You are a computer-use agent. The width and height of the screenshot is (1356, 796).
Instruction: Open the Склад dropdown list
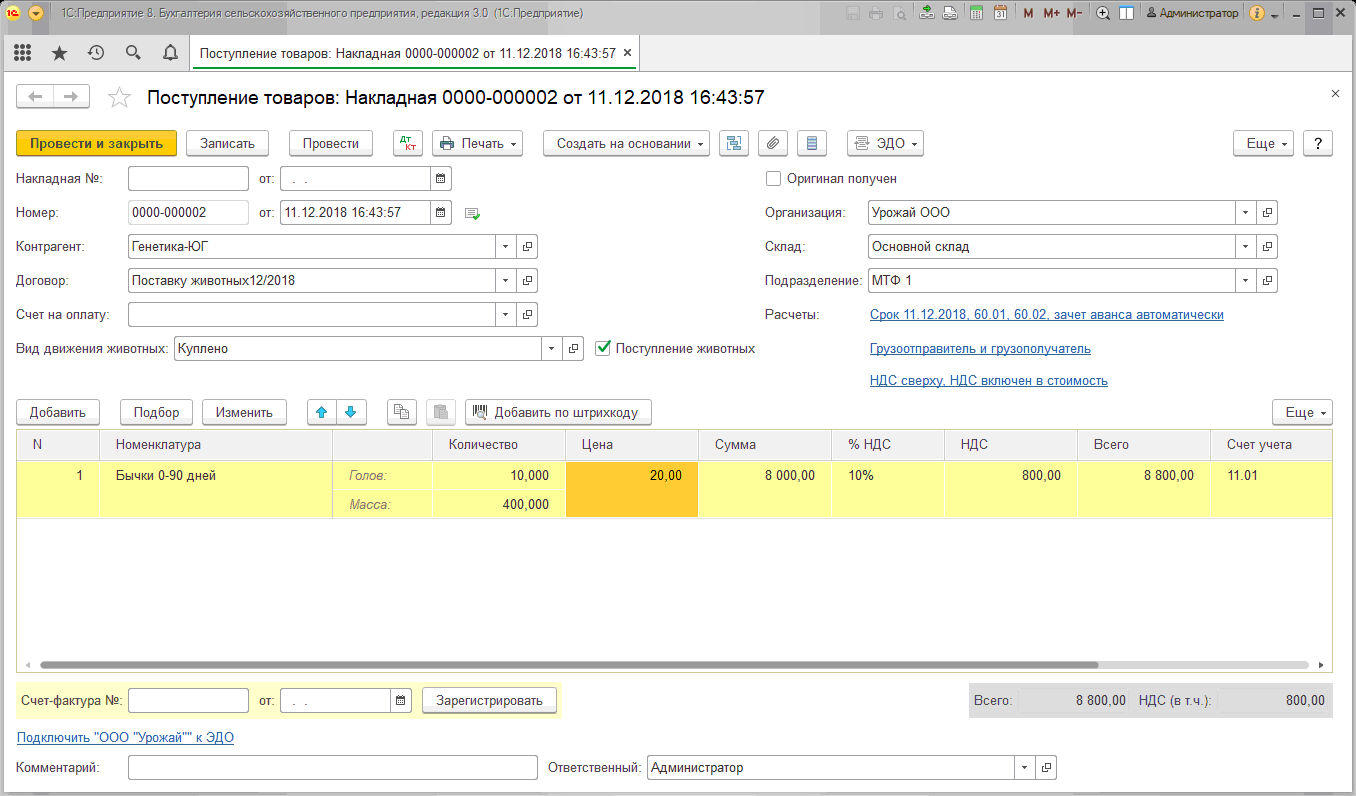tap(1245, 246)
